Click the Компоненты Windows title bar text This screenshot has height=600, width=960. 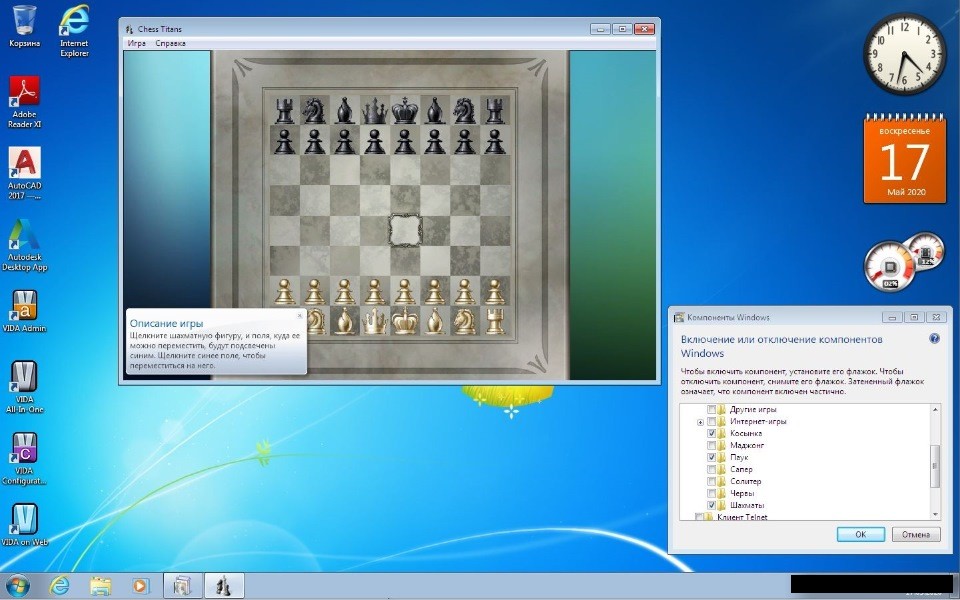[728, 317]
